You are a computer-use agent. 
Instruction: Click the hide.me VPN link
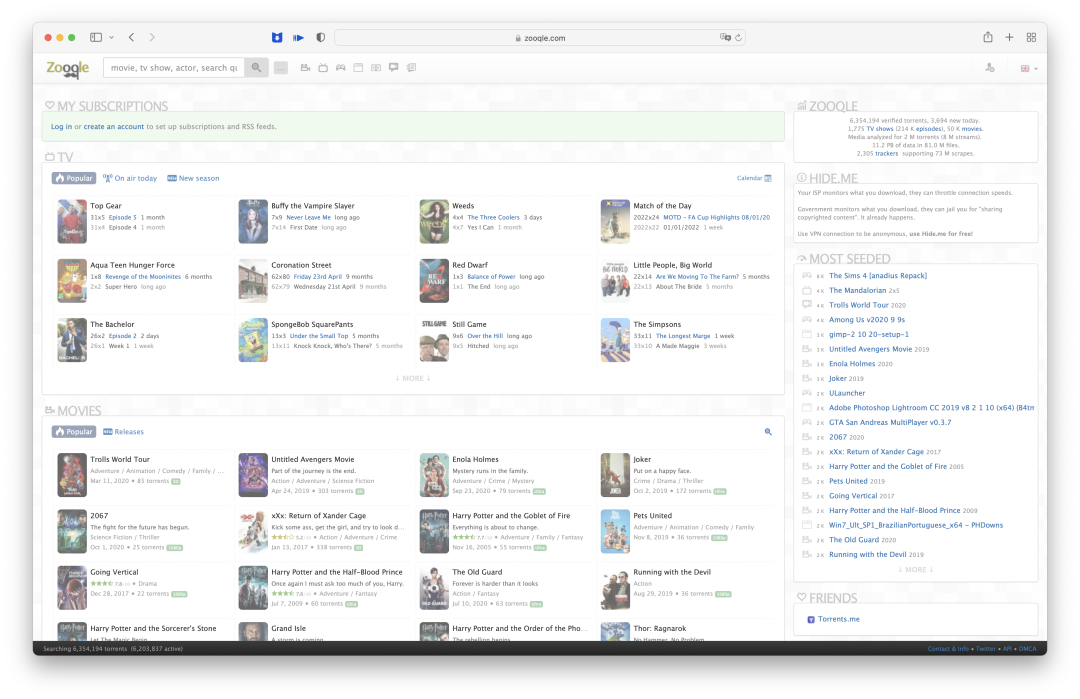coord(940,234)
